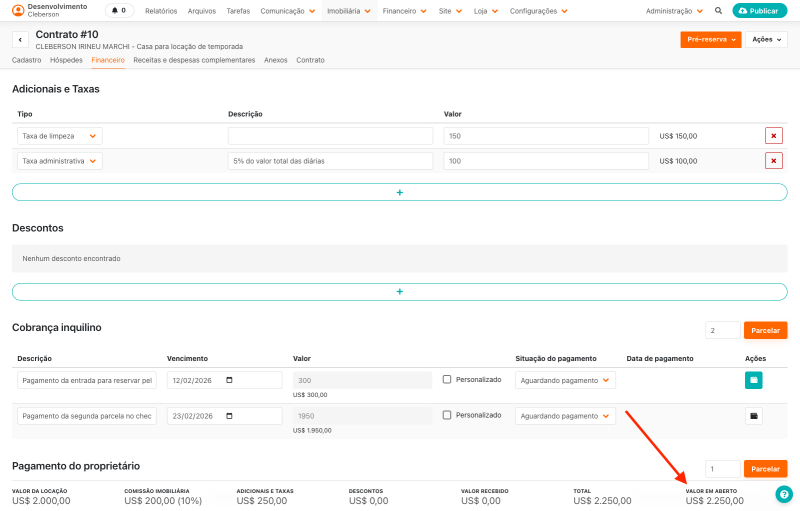The width and height of the screenshot is (800, 511).
Task: Open the Financeiro top menu
Action: (x=404, y=11)
